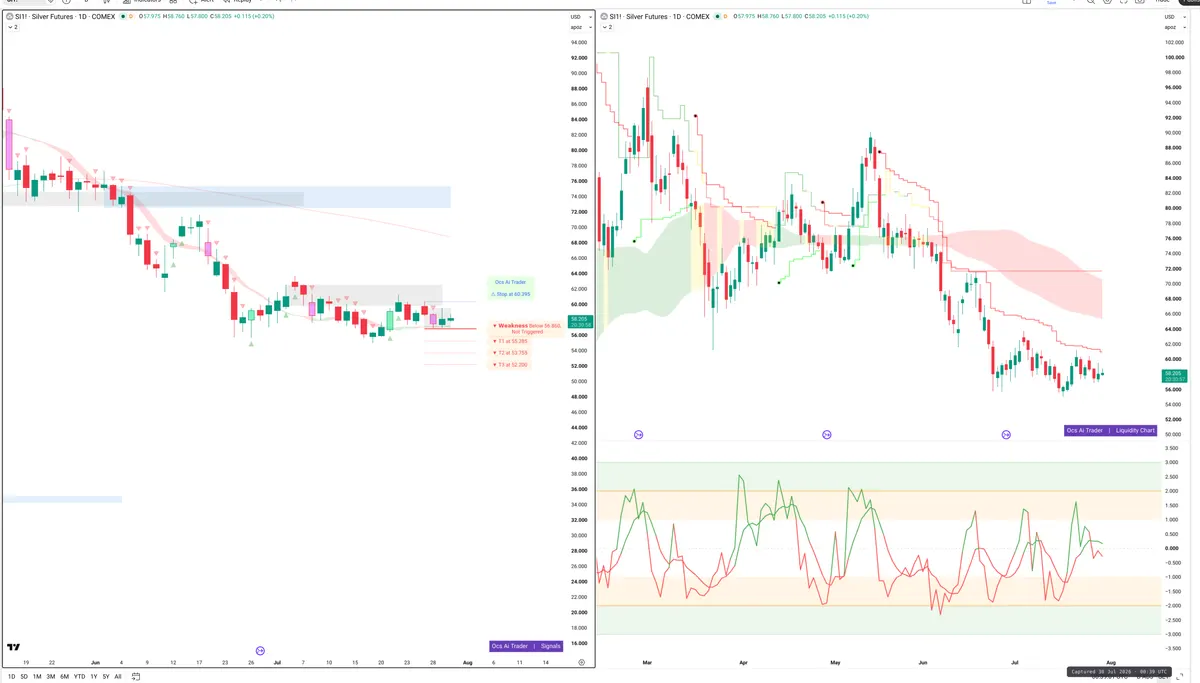The height and width of the screenshot is (683, 1200).
Task: Select the 5Y time range
Action: click(x=106, y=677)
